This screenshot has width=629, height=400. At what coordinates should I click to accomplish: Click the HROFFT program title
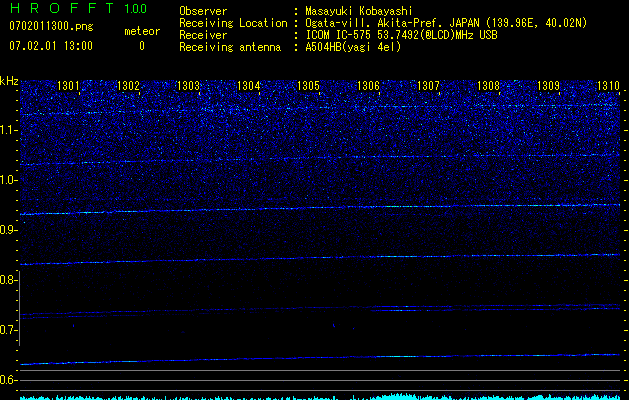[x=61, y=8]
